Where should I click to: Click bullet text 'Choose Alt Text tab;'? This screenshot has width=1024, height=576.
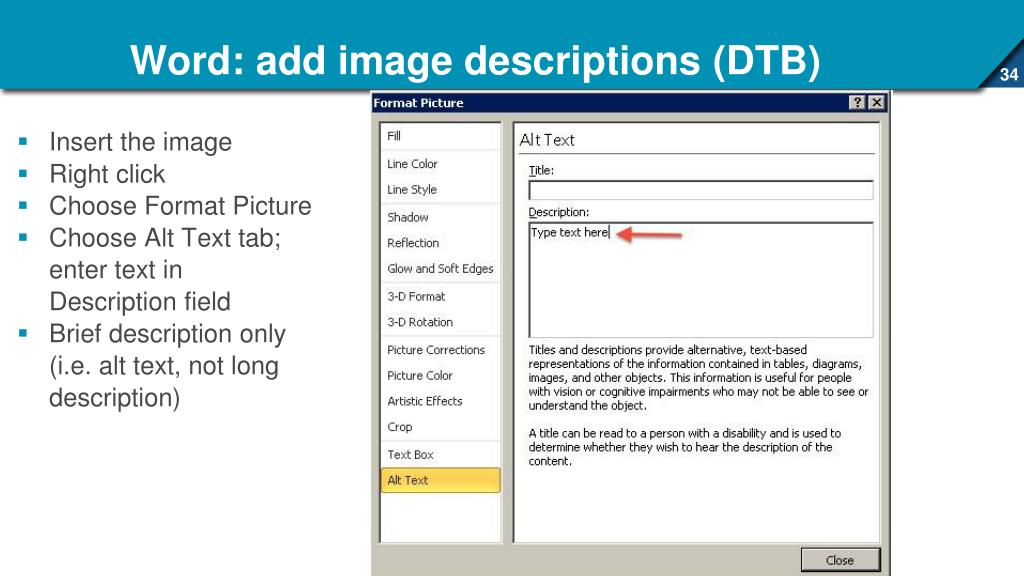165,238
